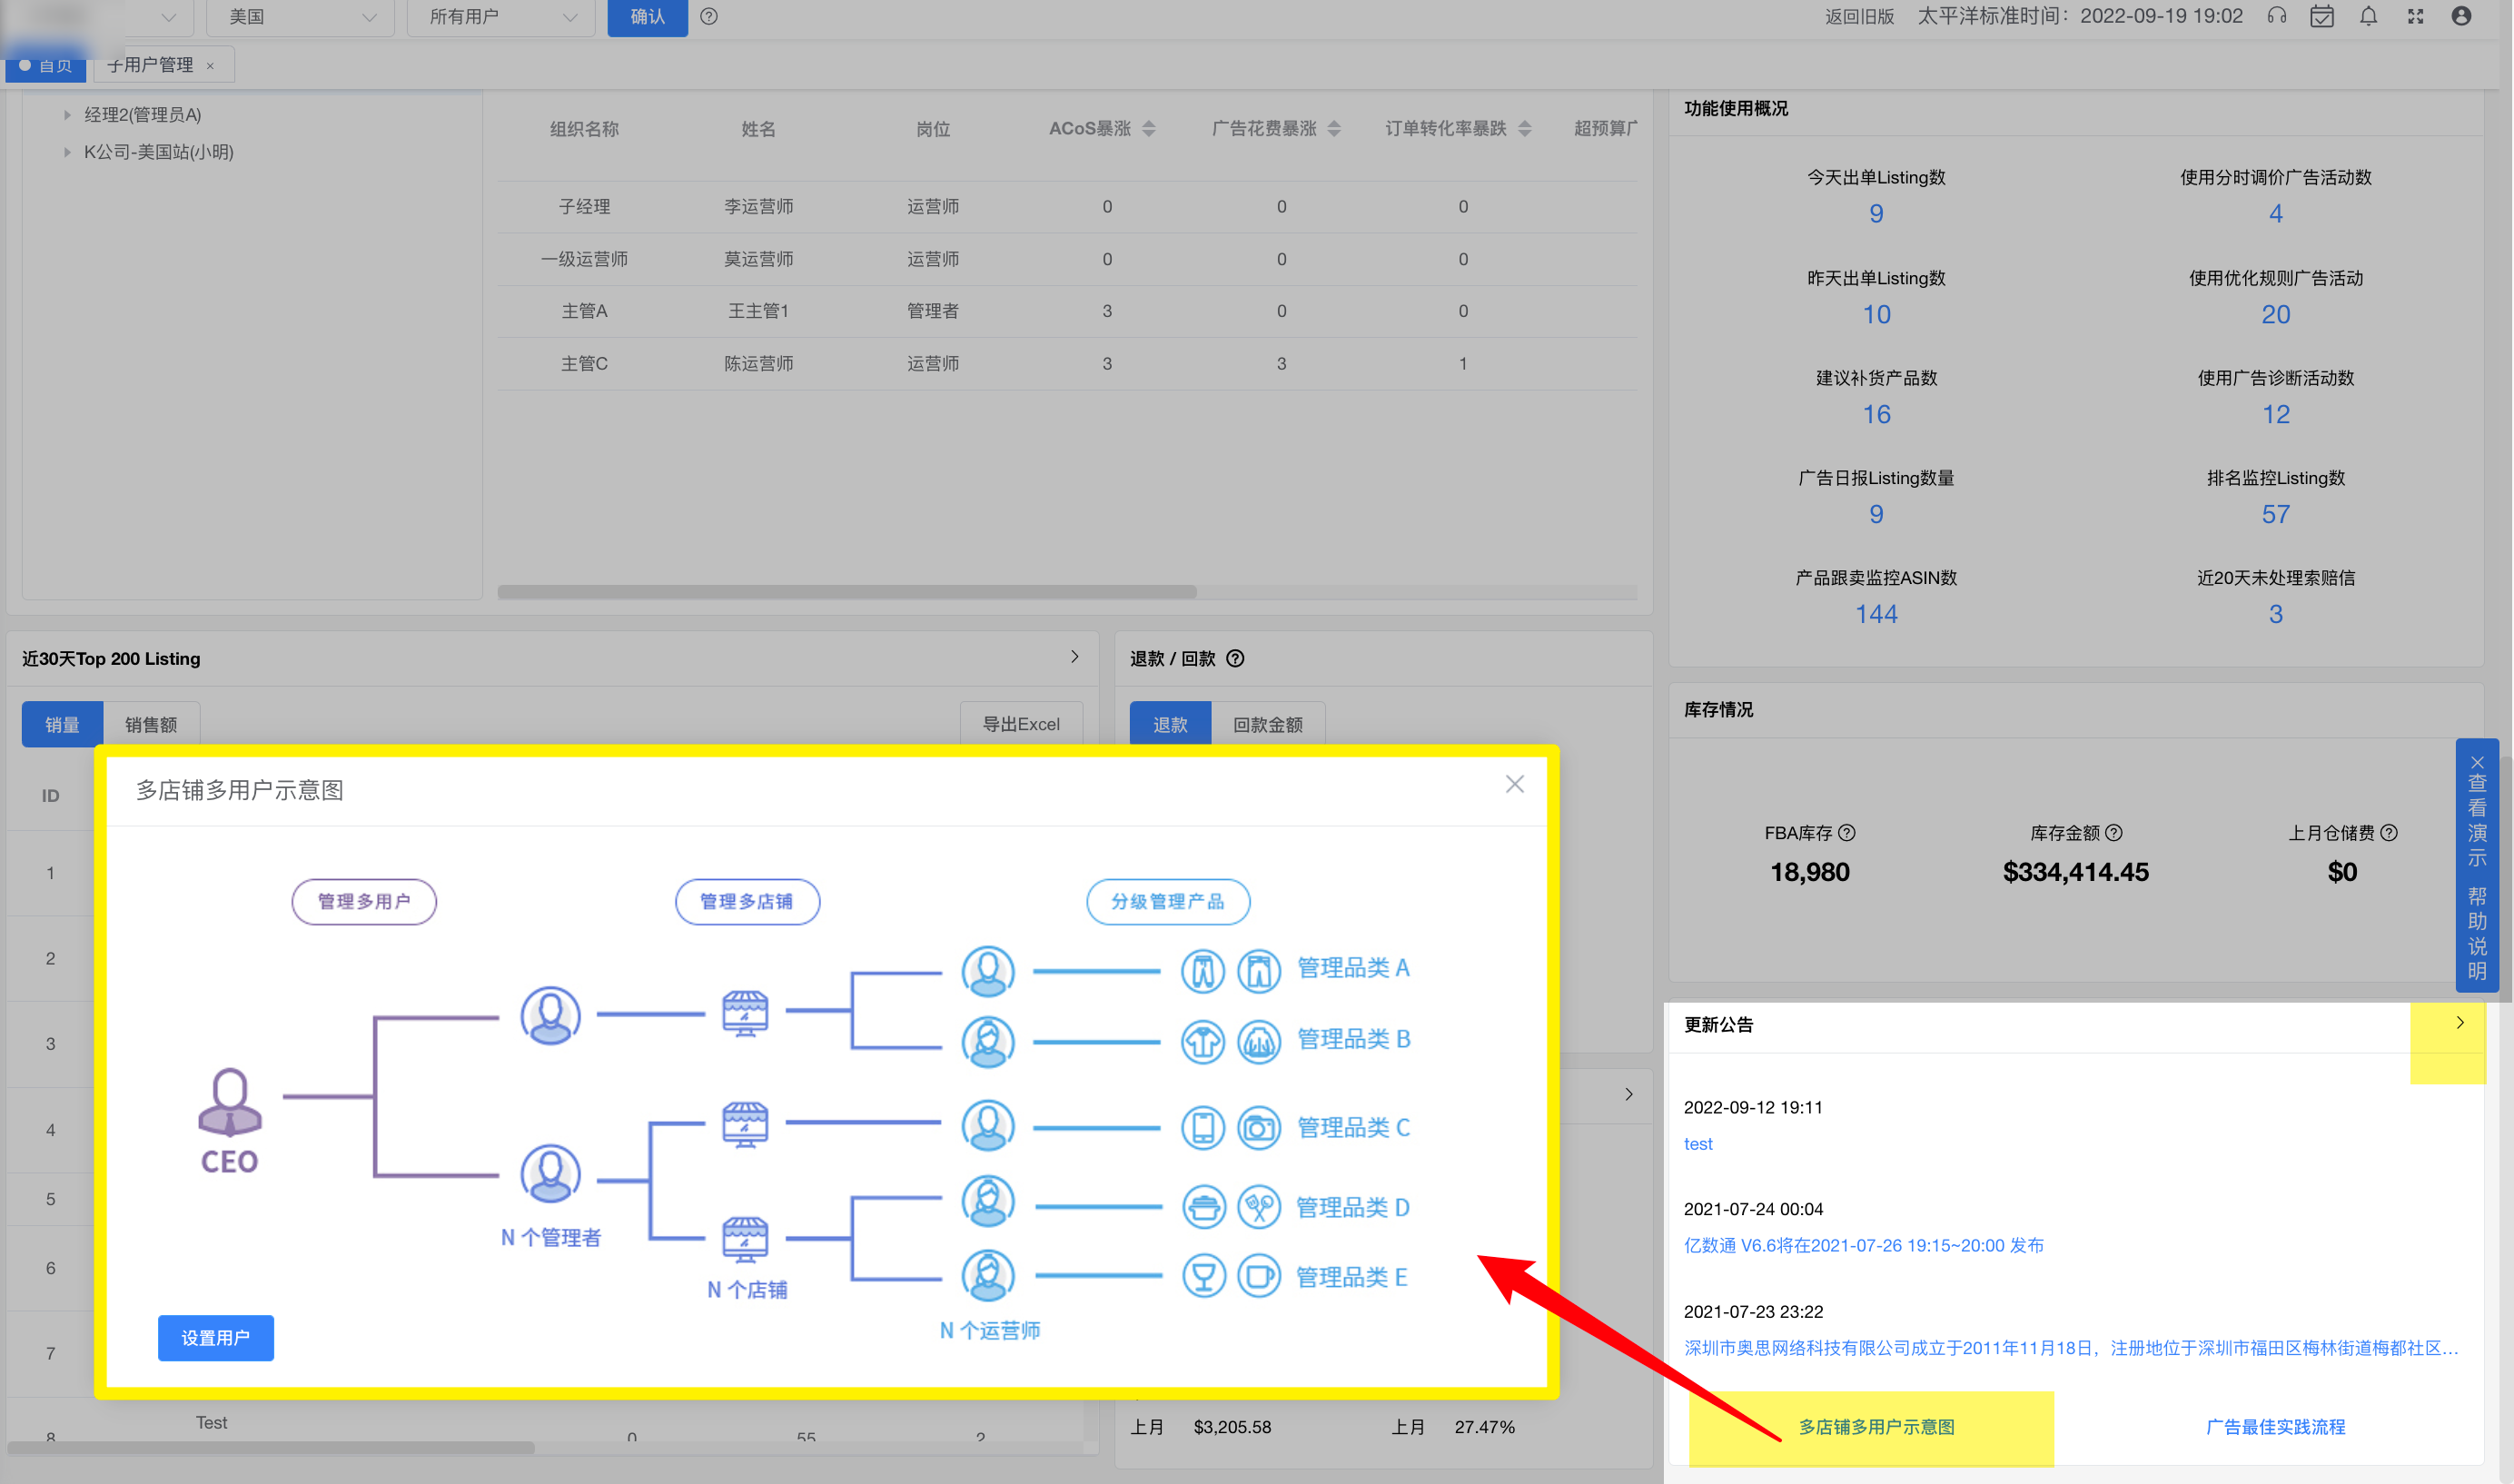
Task: Click the store icon above N 个店铺
Action: tap(745, 1240)
